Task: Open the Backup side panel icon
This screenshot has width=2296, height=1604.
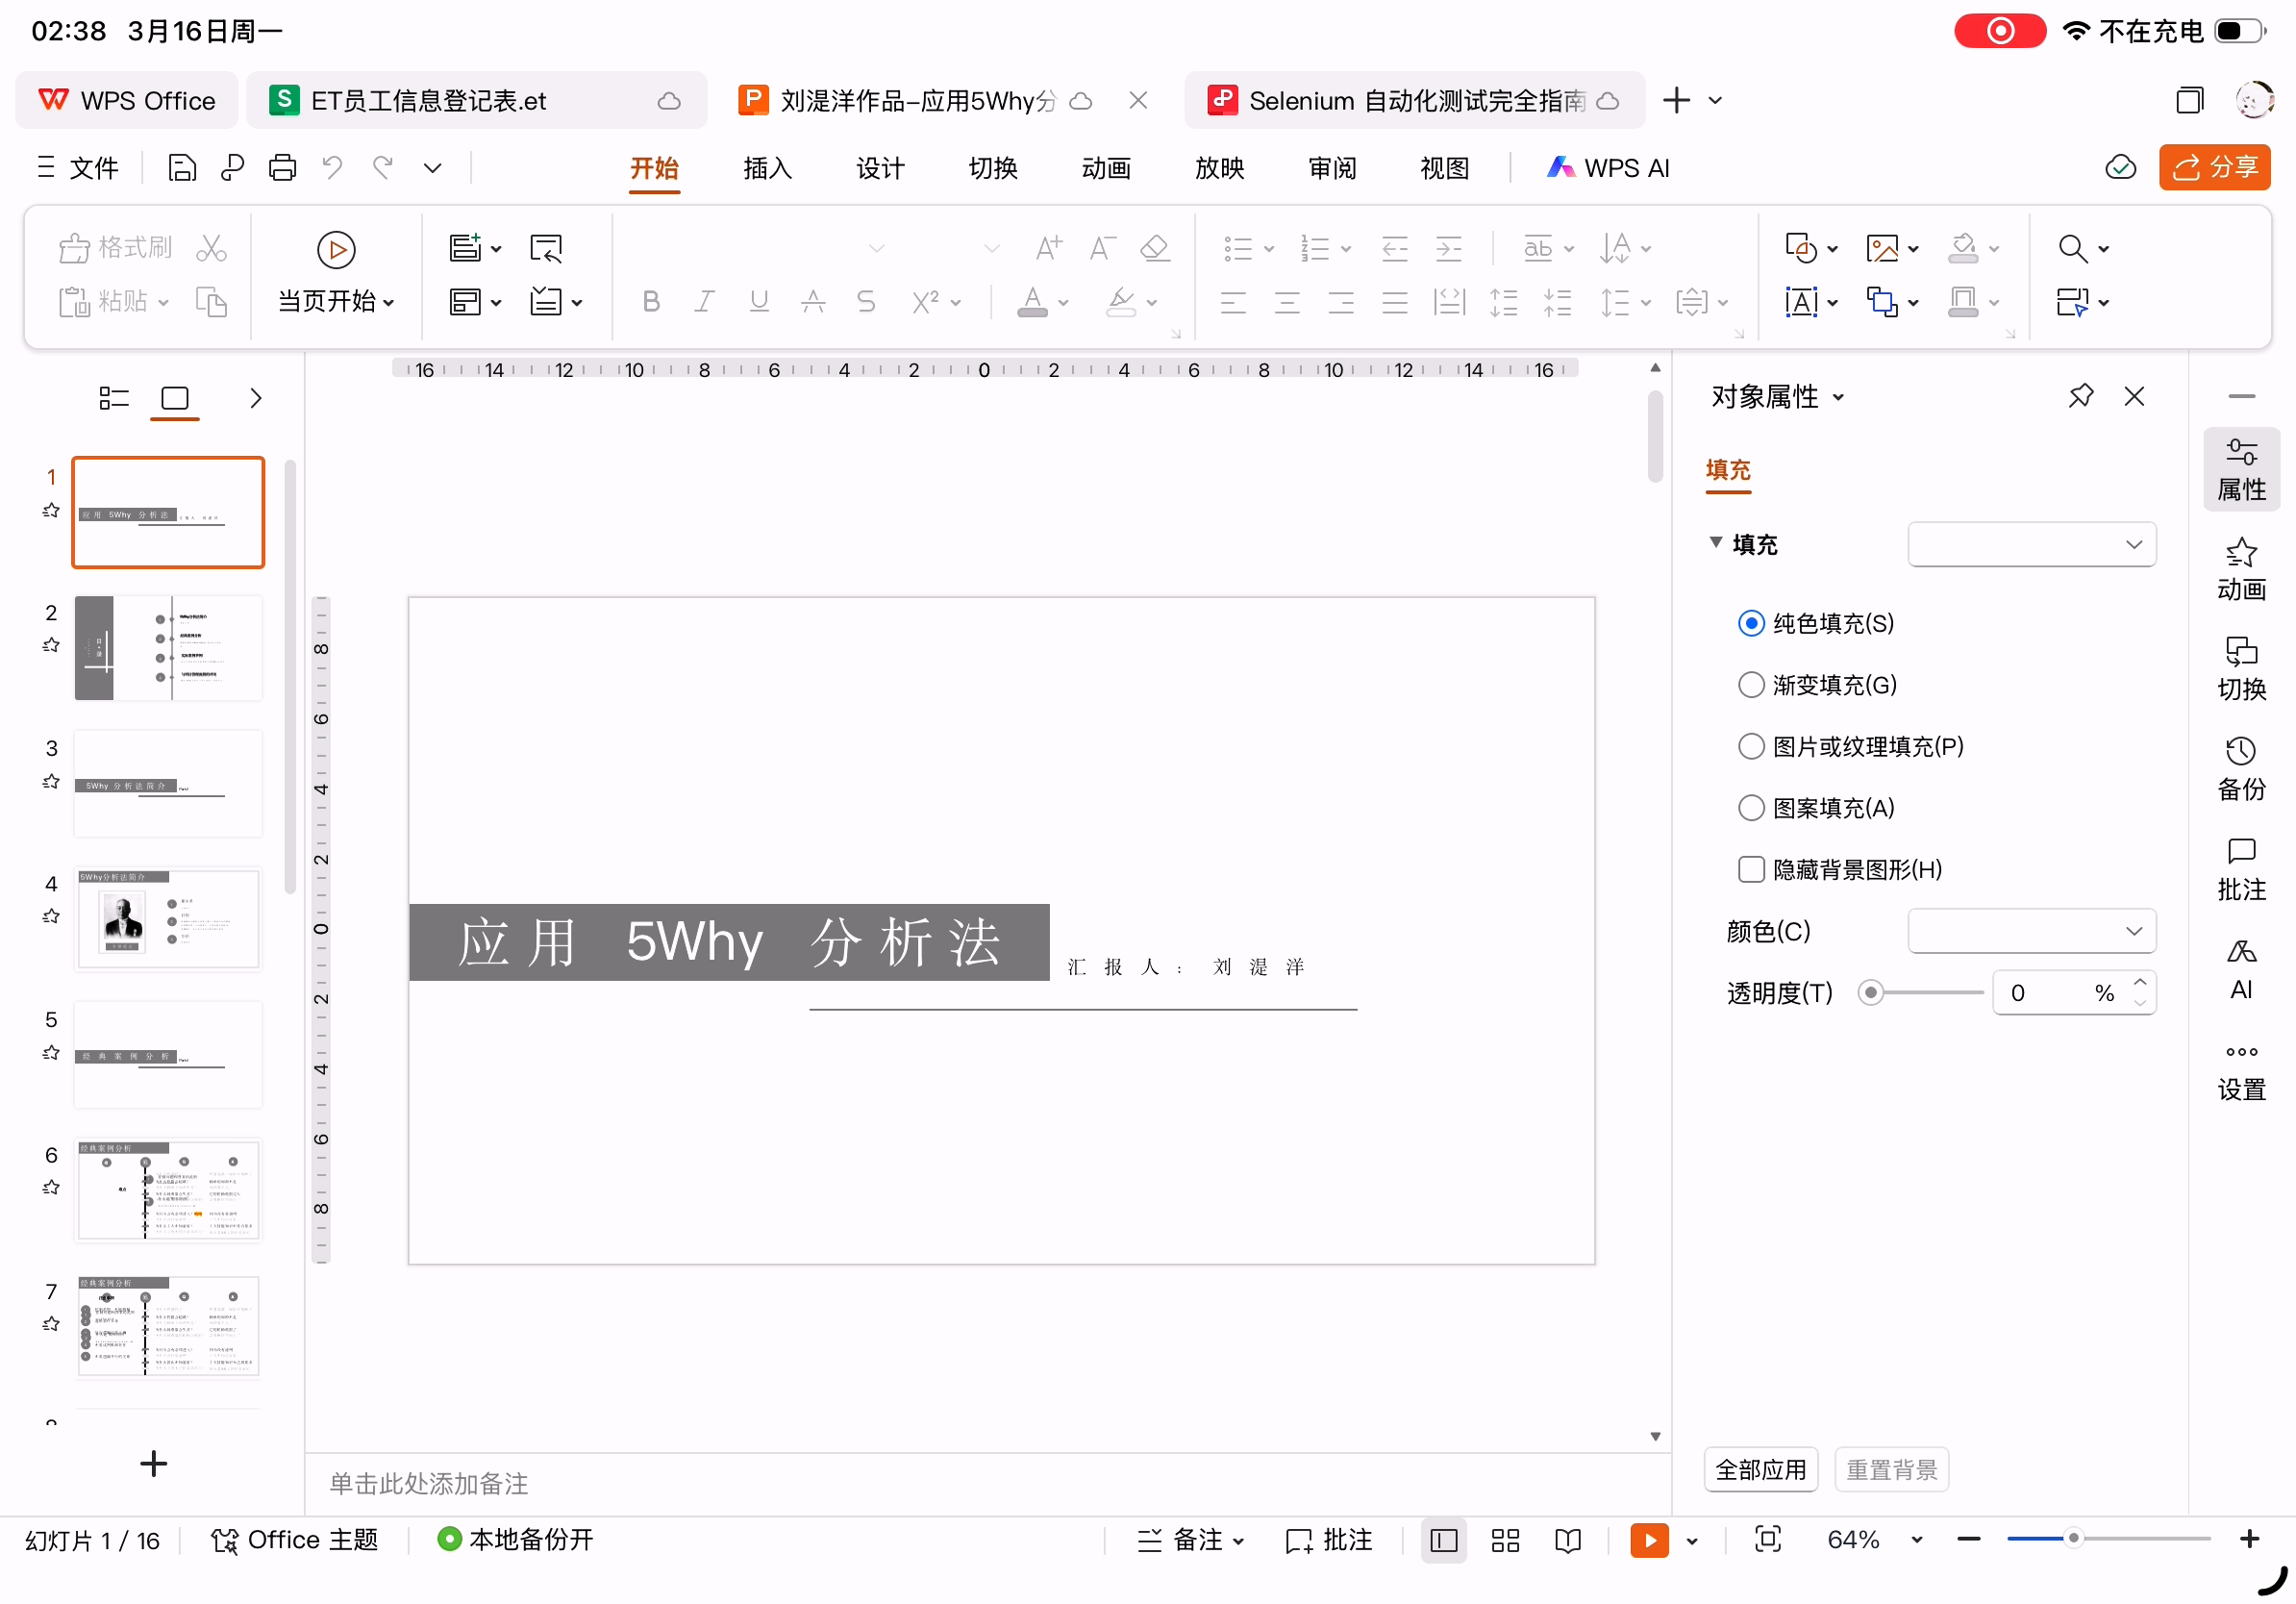Action: (x=2240, y=770)
